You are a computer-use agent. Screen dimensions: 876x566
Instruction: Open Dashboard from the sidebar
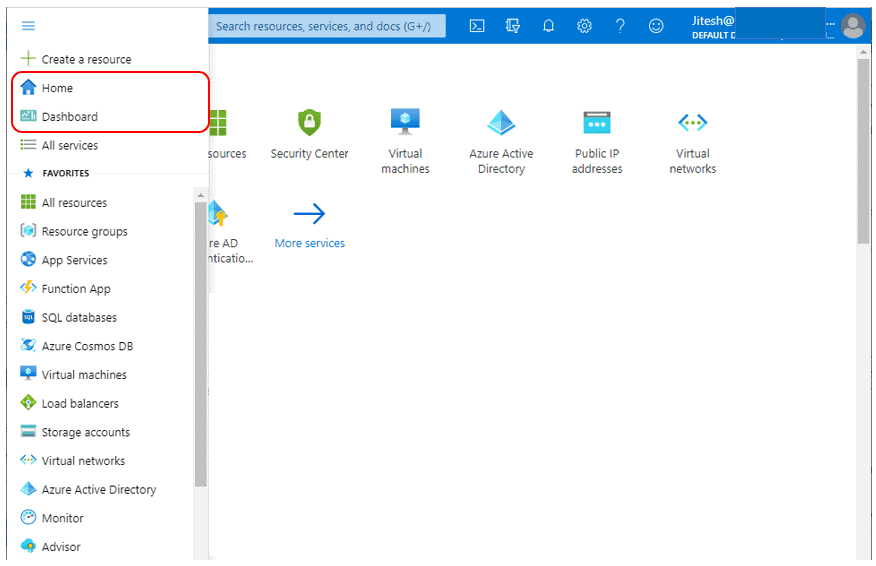pos(69,116)
